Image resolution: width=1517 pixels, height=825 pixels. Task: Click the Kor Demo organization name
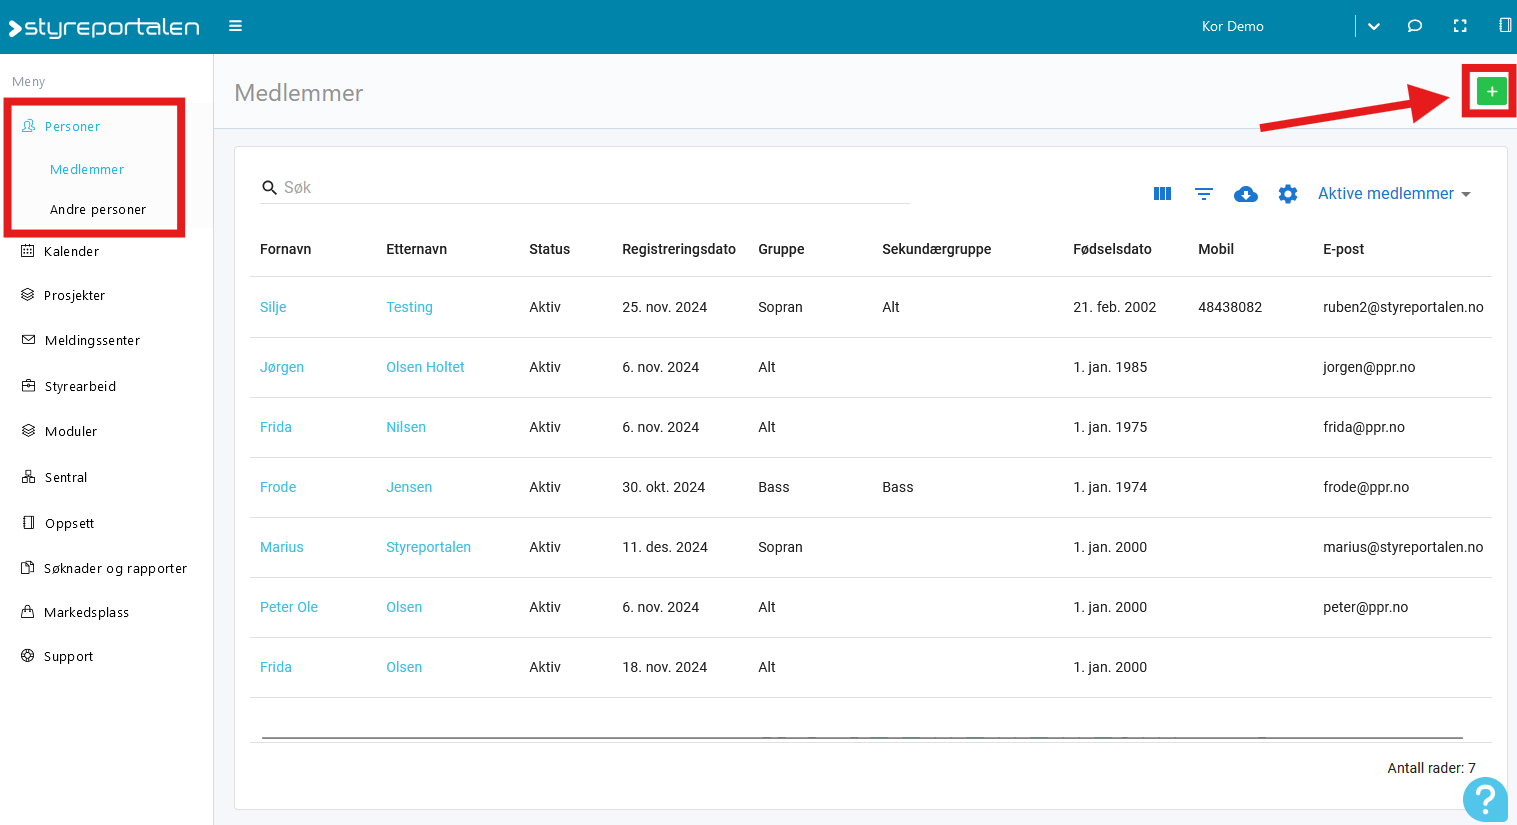tap(1232, 26)
